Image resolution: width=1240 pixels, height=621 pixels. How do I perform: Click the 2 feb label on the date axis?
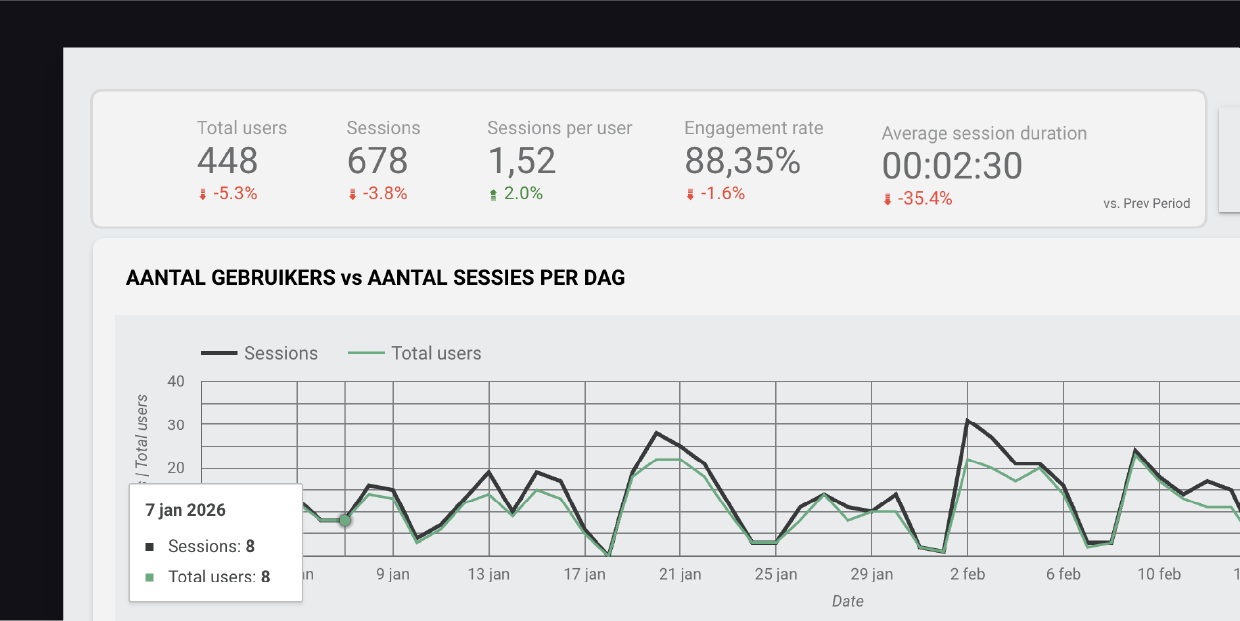(967, 574)
